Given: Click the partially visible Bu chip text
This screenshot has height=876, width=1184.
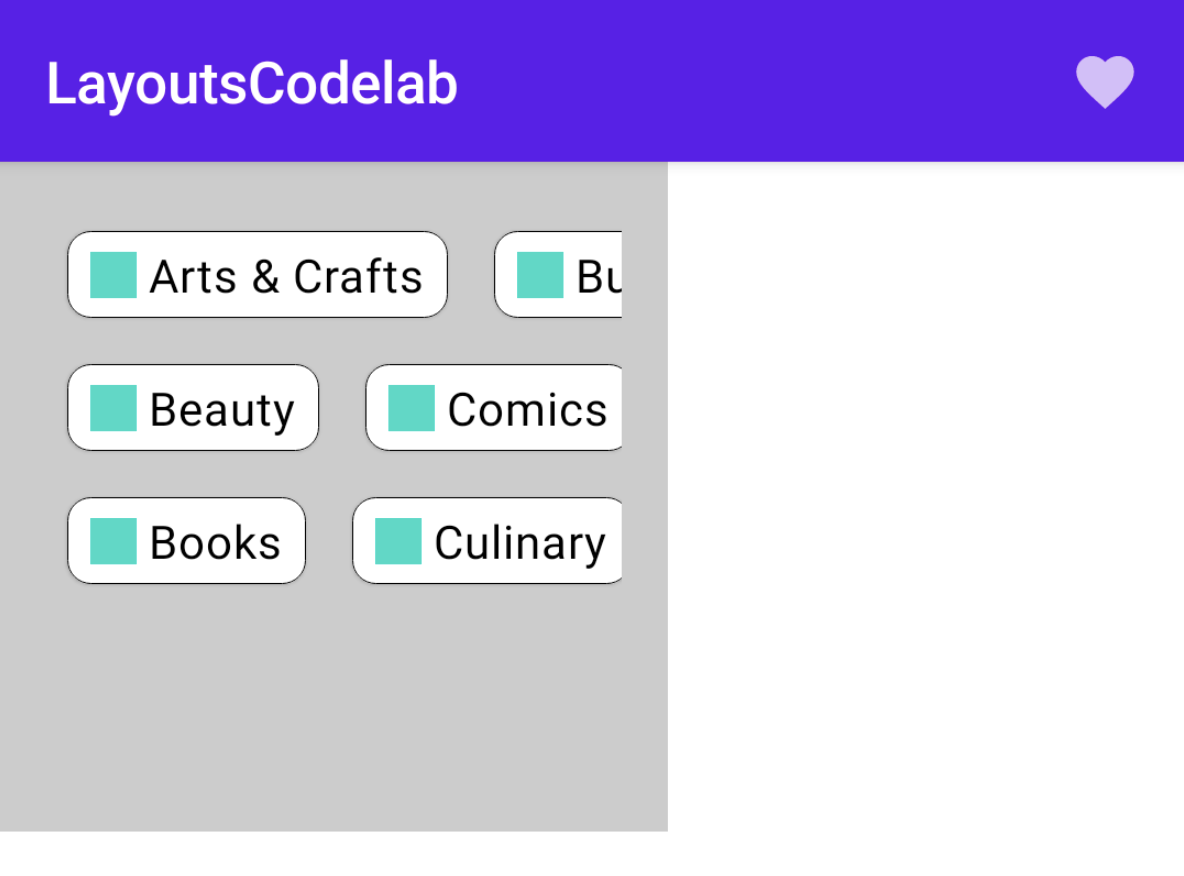Looking at the screenshot, I should (599, 276).
